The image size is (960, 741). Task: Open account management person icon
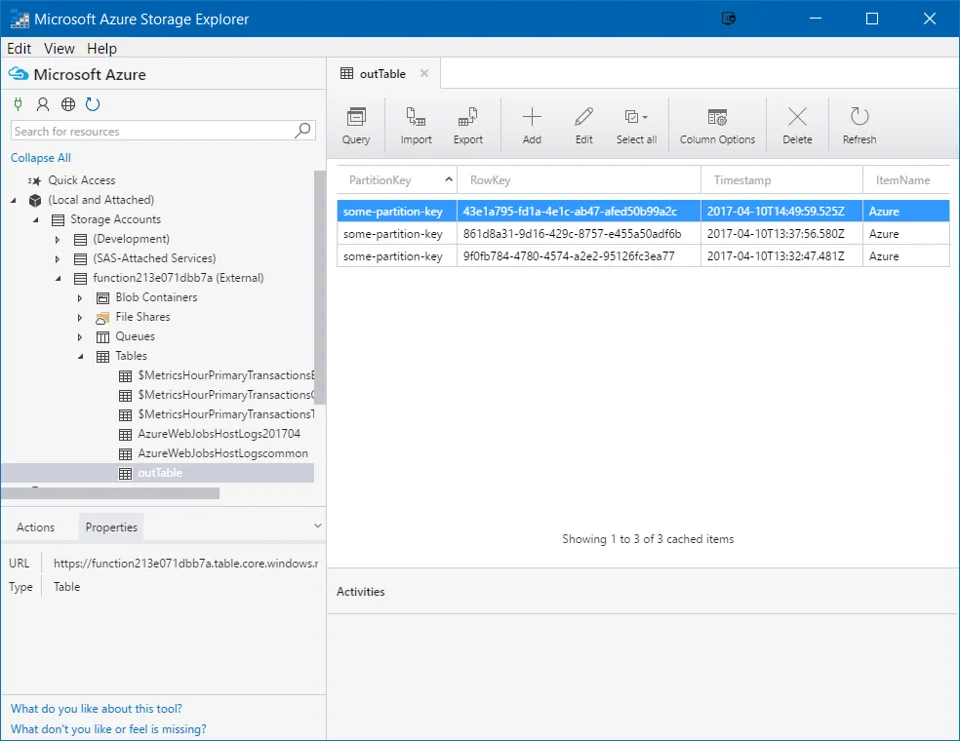click(43, 104)
